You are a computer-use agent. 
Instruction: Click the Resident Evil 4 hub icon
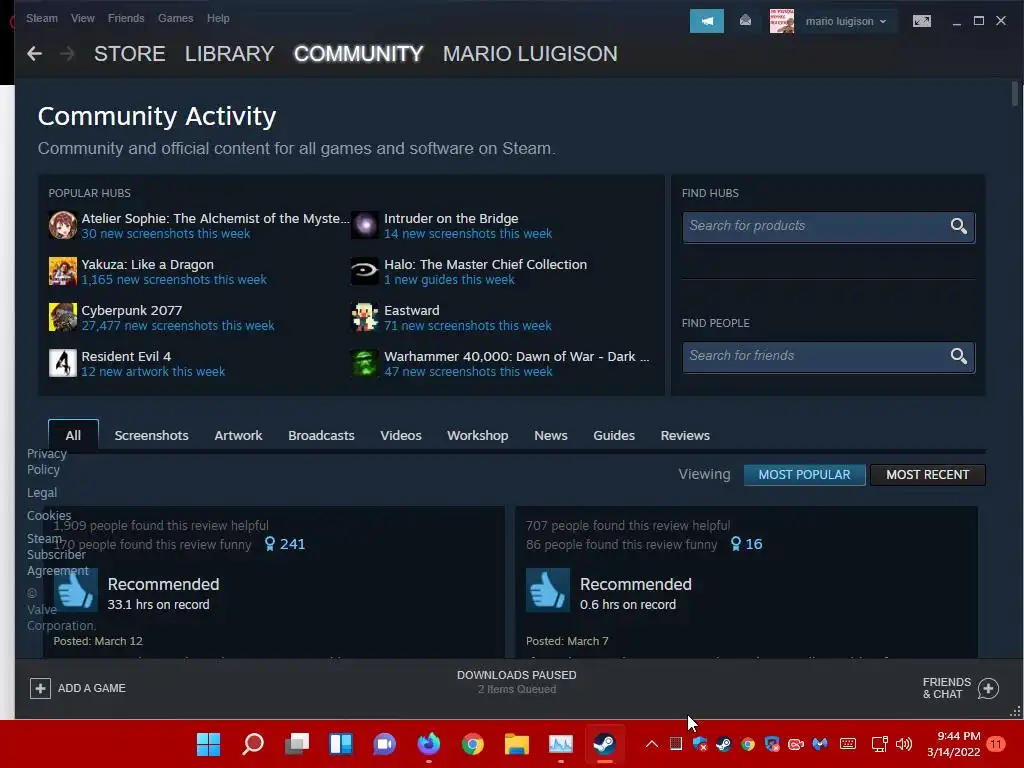63,362
